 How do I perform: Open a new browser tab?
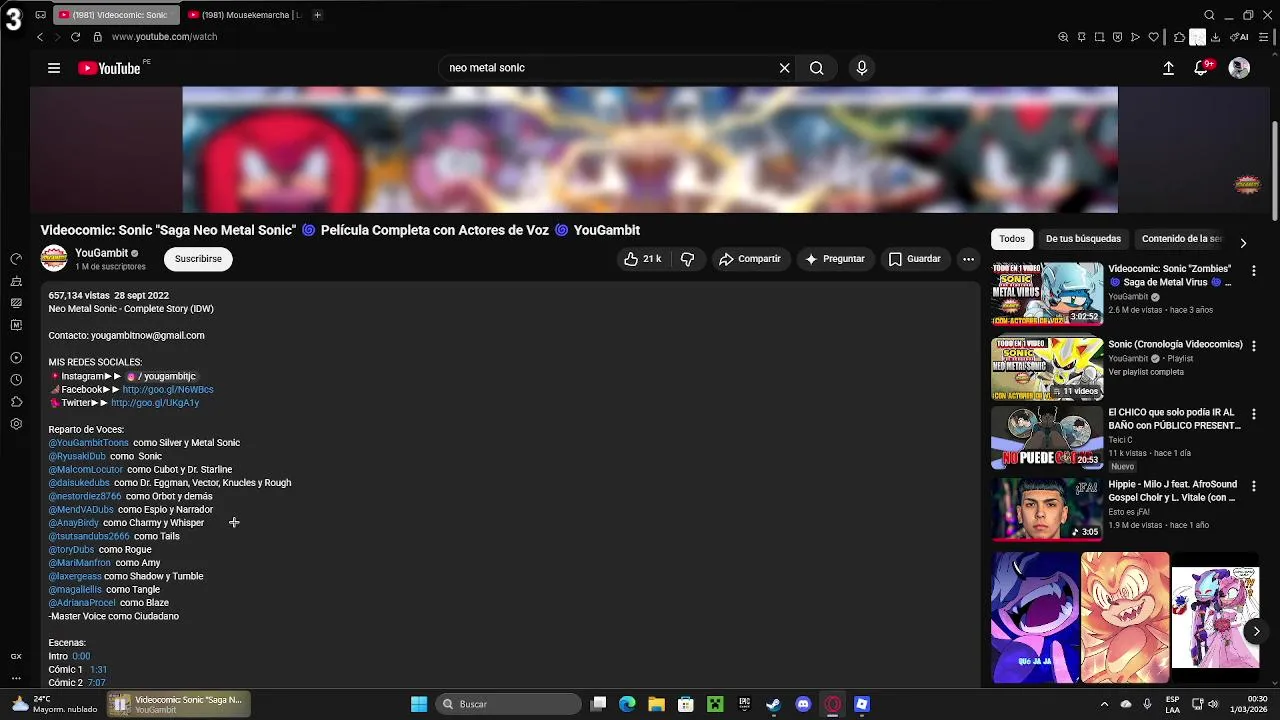317,15
